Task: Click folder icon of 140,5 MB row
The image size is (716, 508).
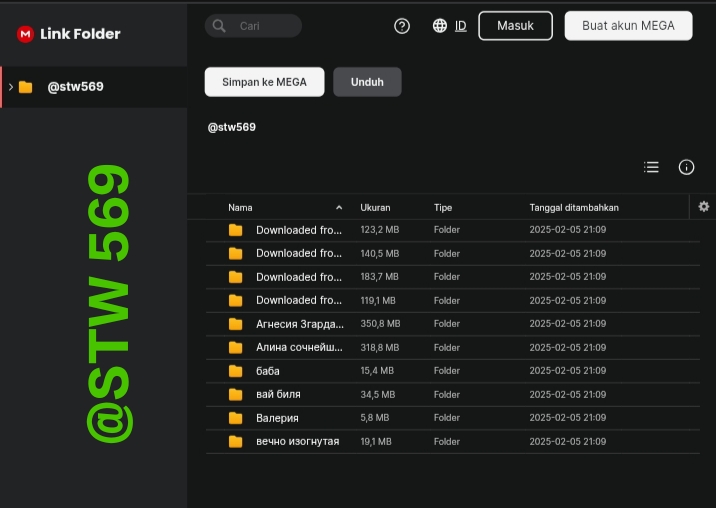Action: pos(235,253)
